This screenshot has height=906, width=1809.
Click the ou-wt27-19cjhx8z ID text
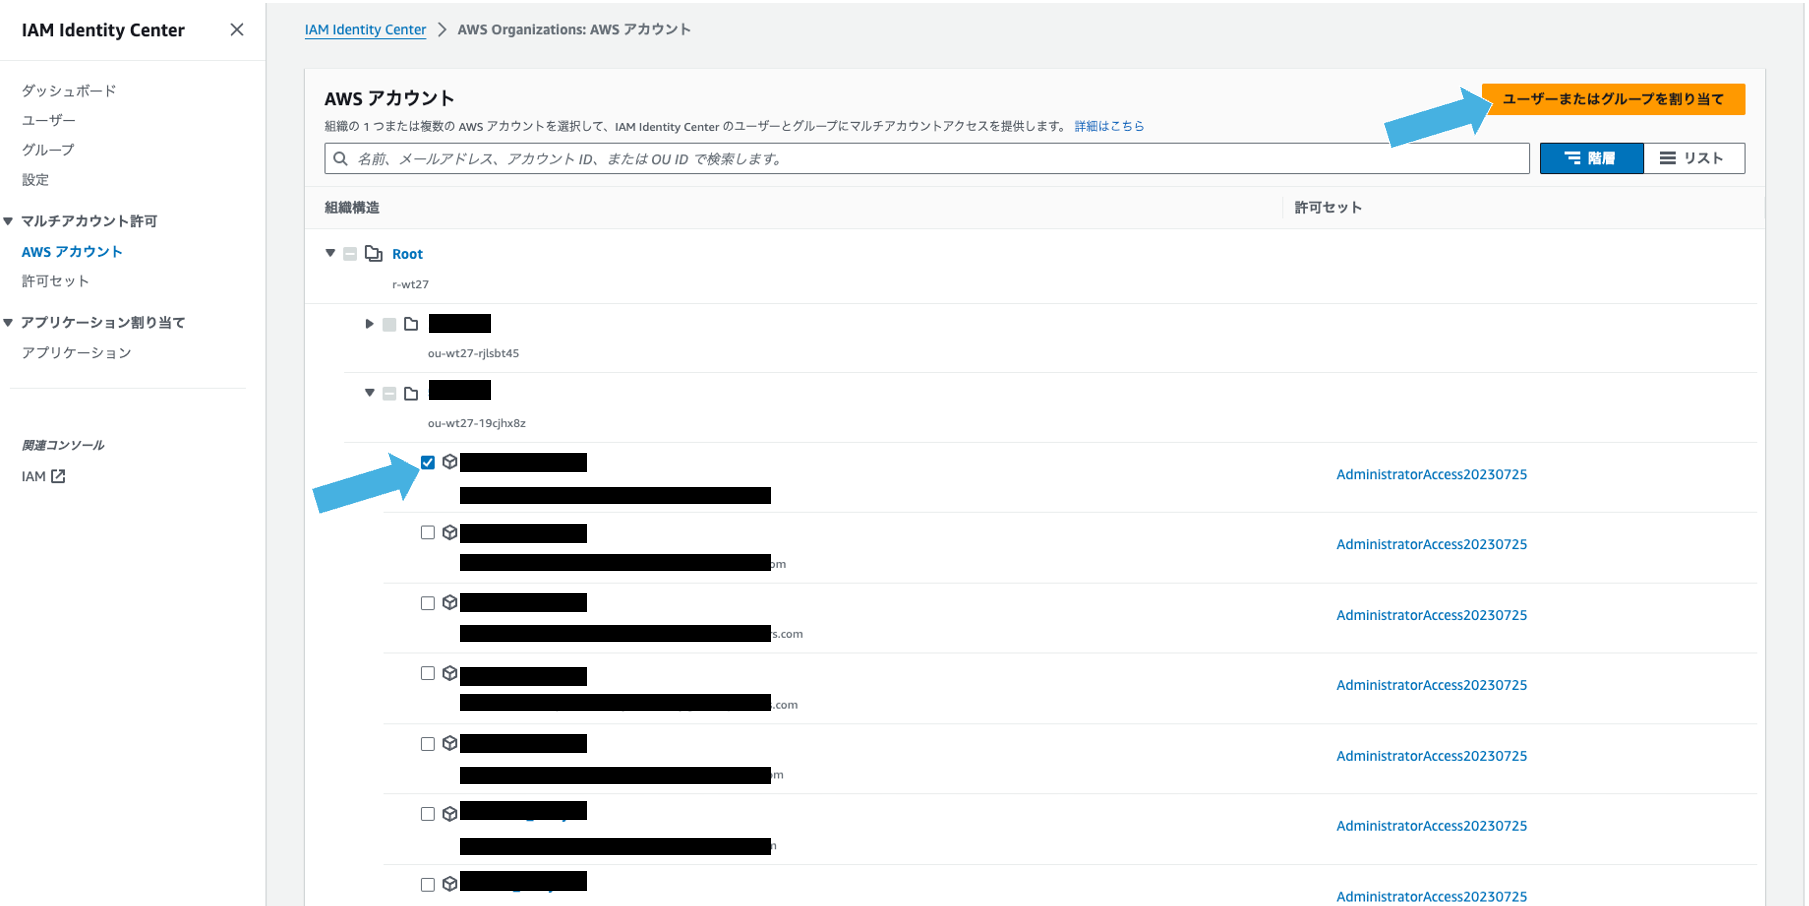[x=476, y=423]
